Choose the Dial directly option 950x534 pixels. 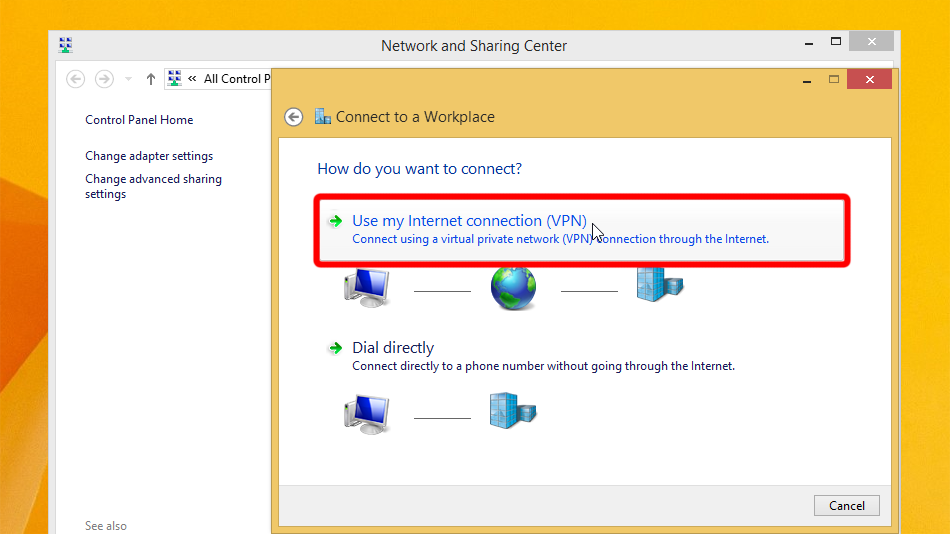pos(393,348)
